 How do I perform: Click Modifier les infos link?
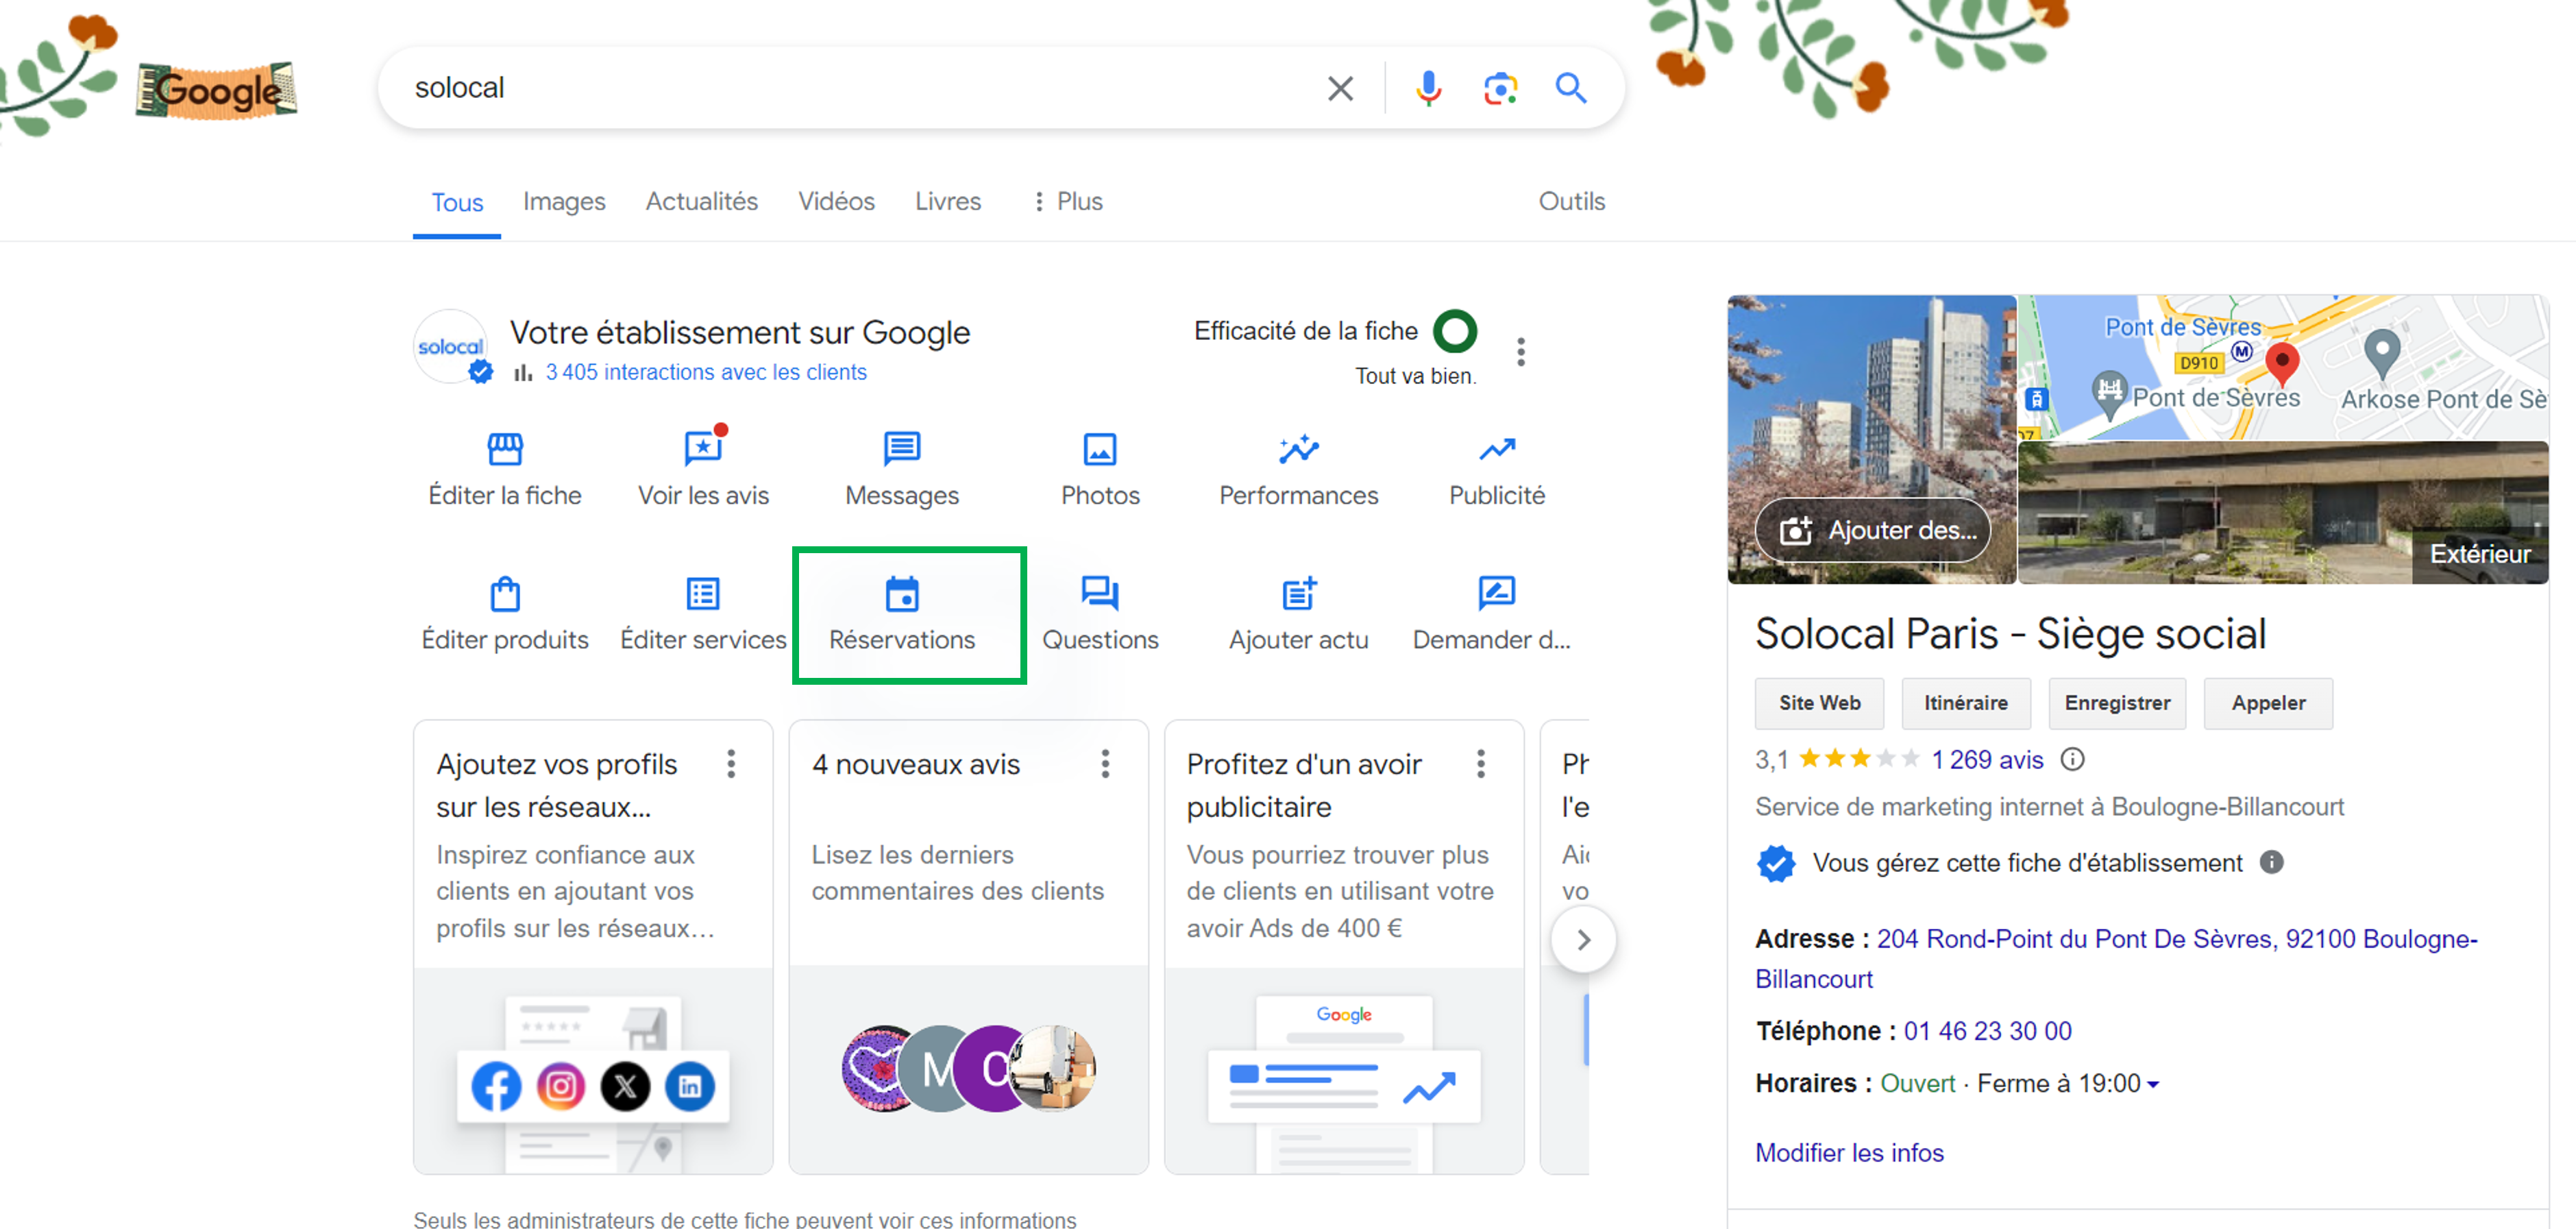pyautogui.click(x=1849, y=1153)
